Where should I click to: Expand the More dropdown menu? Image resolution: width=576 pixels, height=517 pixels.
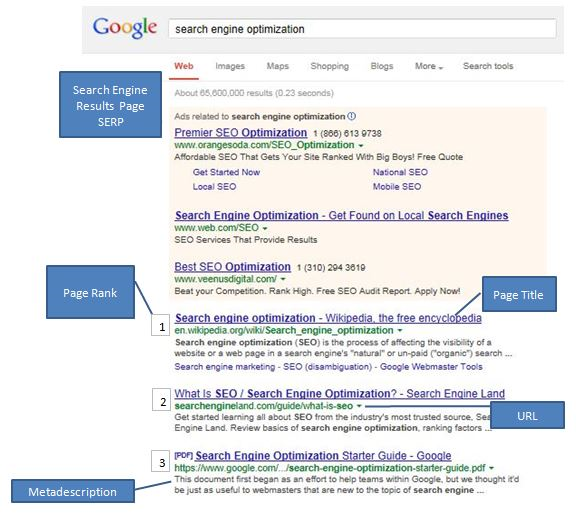pyautogui.click(x=429, y=66)
